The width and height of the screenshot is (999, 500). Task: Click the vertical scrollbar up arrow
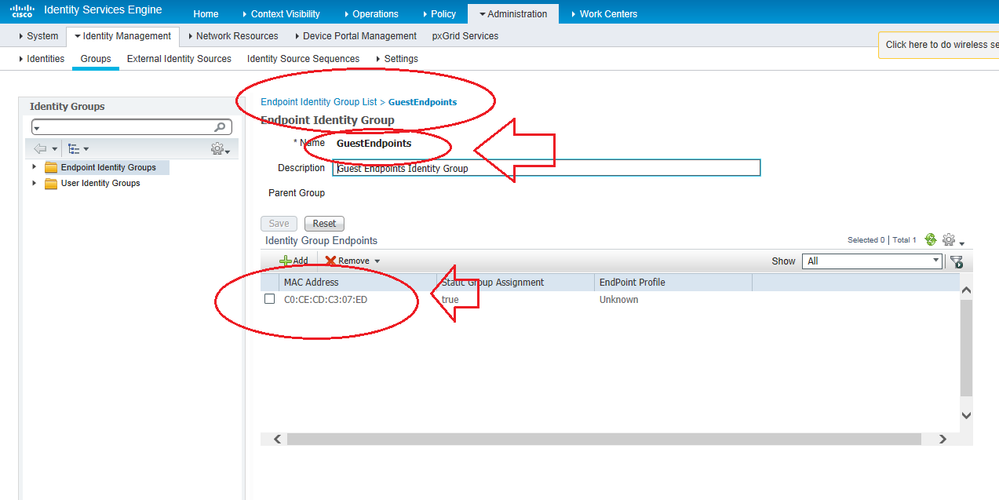tap(966, 290)
